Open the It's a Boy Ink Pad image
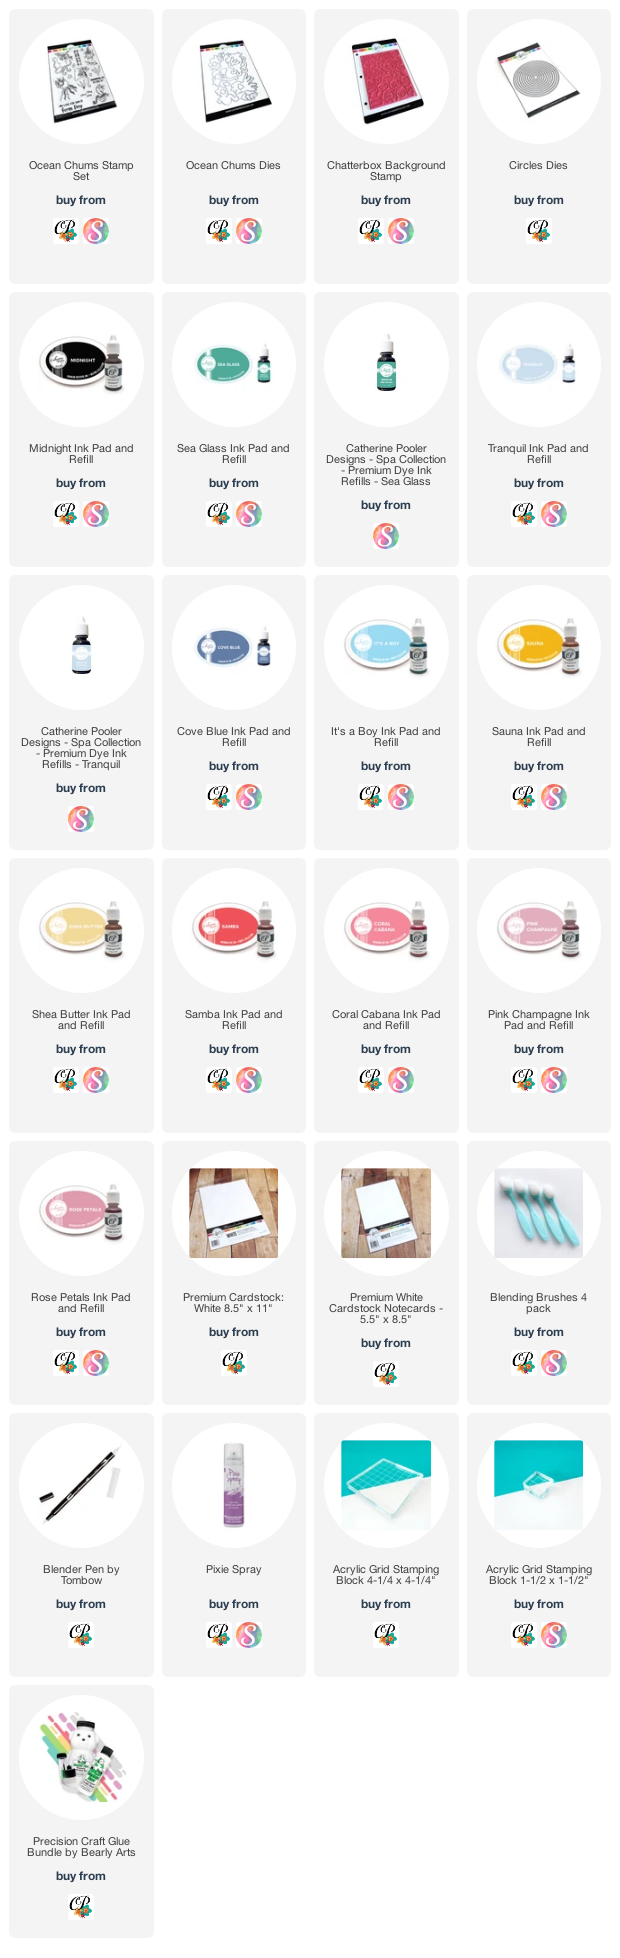 point(386,648)
